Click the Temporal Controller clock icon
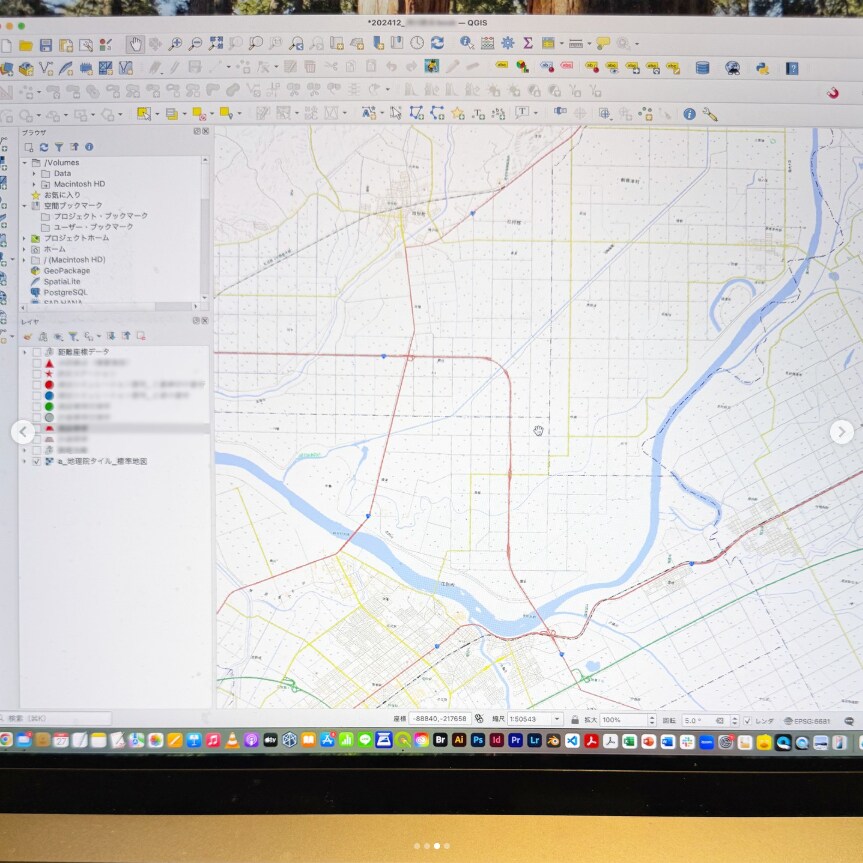Viewport: 863px width, 863px height. 417,42
